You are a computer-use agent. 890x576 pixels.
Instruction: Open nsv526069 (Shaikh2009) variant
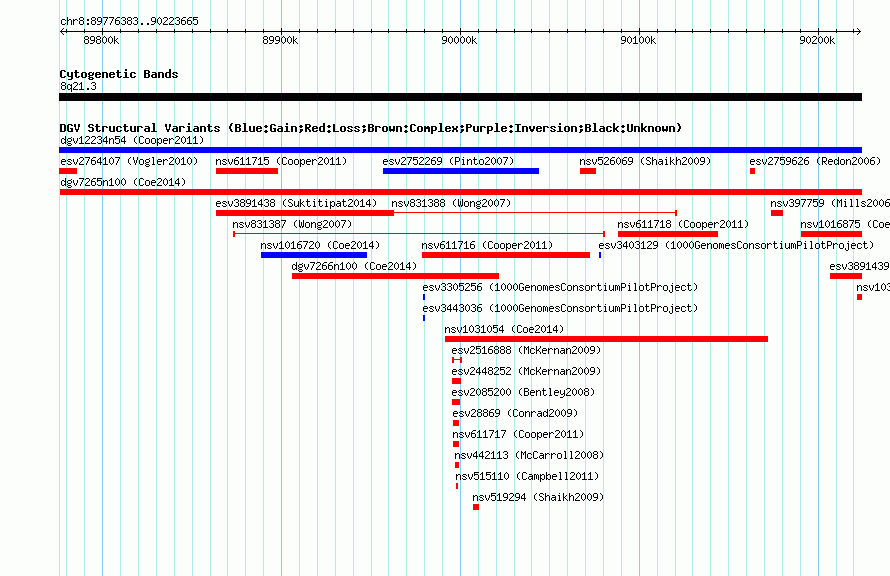pos(645,161)
